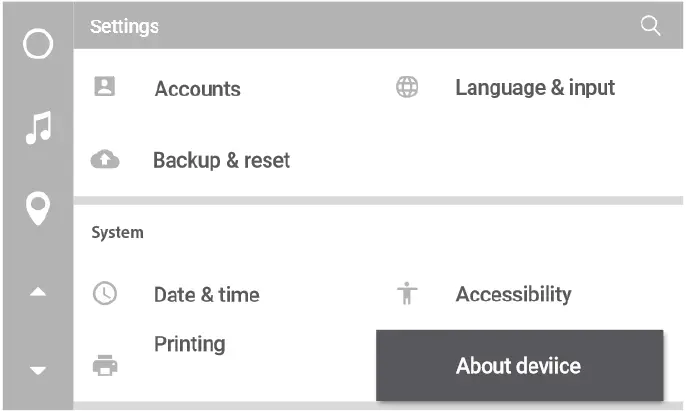The width and height of the screenshot is (686, 411).
Task: Open the Accounts settings entry
Action: [x=197, y=88]
